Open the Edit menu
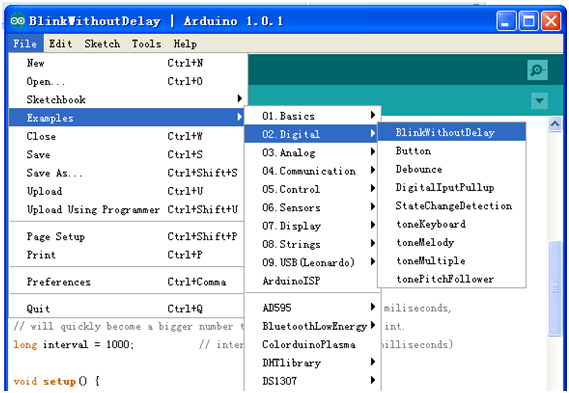This screenshot has width=569, height=393. (61, 44)
